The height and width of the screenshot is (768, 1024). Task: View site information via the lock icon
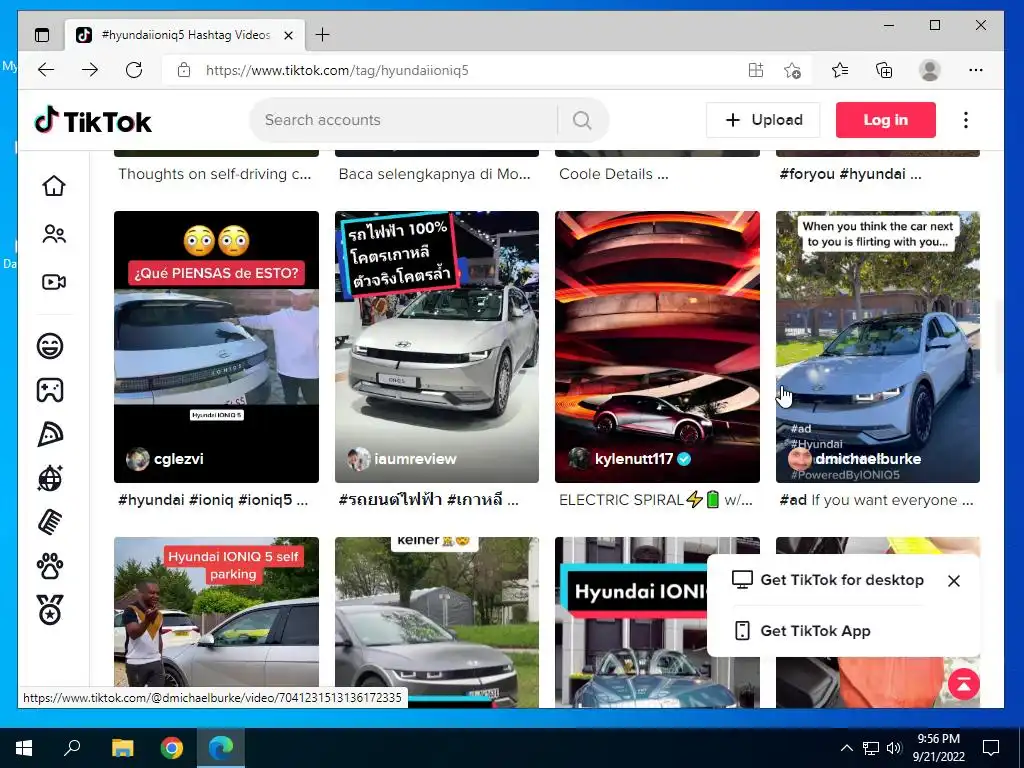(x=184, y=70)
